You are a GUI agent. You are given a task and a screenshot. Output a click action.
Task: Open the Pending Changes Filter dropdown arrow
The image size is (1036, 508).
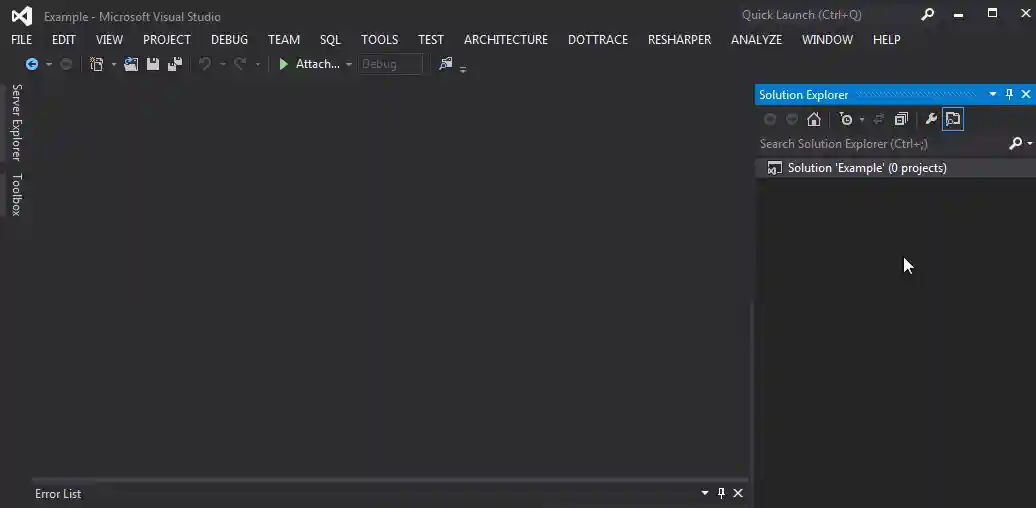tap(862, 120)
